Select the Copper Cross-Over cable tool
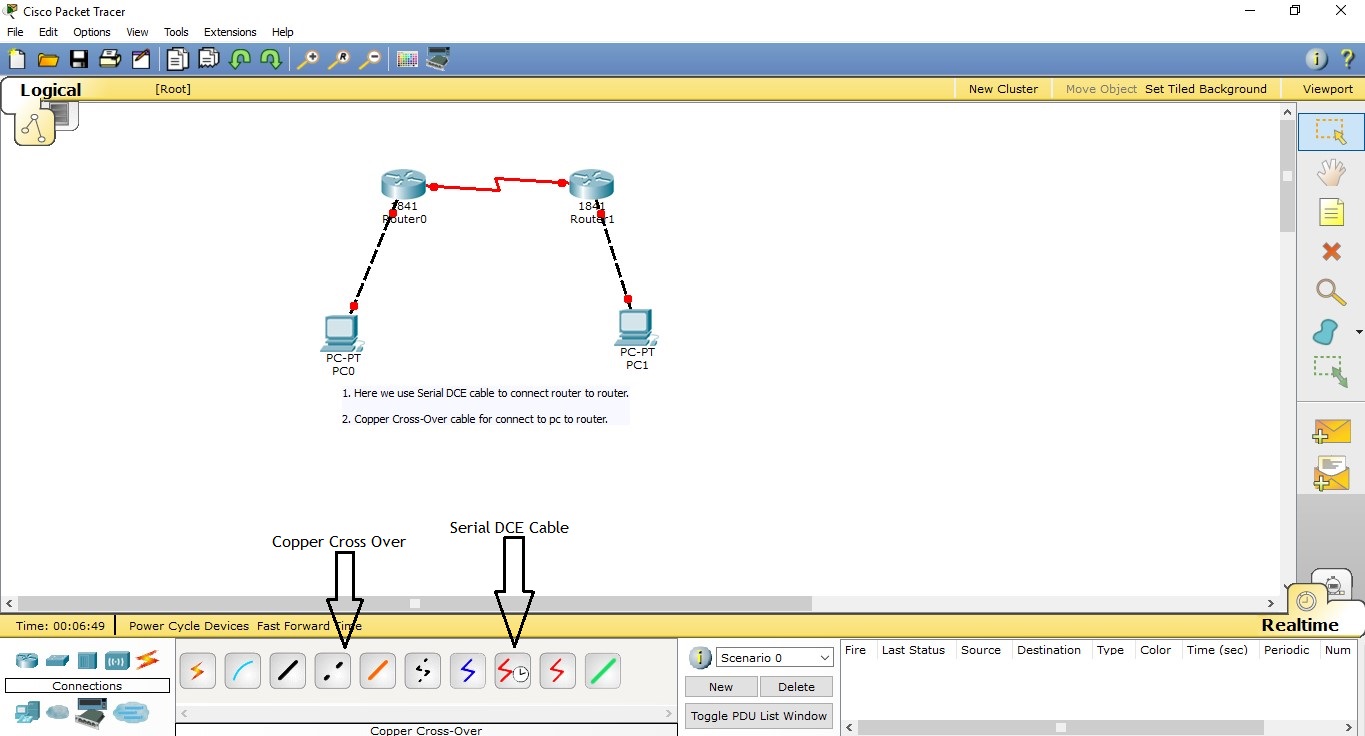The image size is (1365, 736). coord(332,670)
